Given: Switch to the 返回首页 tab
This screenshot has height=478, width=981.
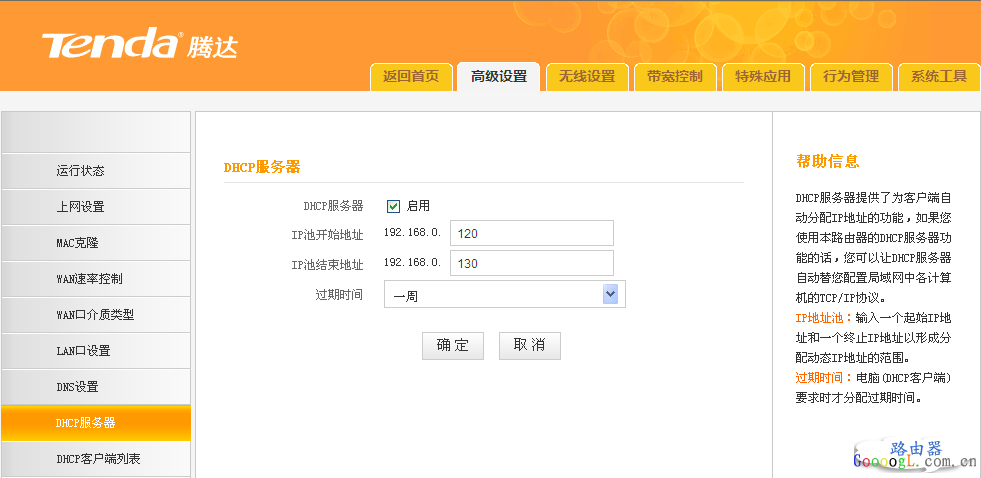Looking at the screenshot, I should click(411, 77).
